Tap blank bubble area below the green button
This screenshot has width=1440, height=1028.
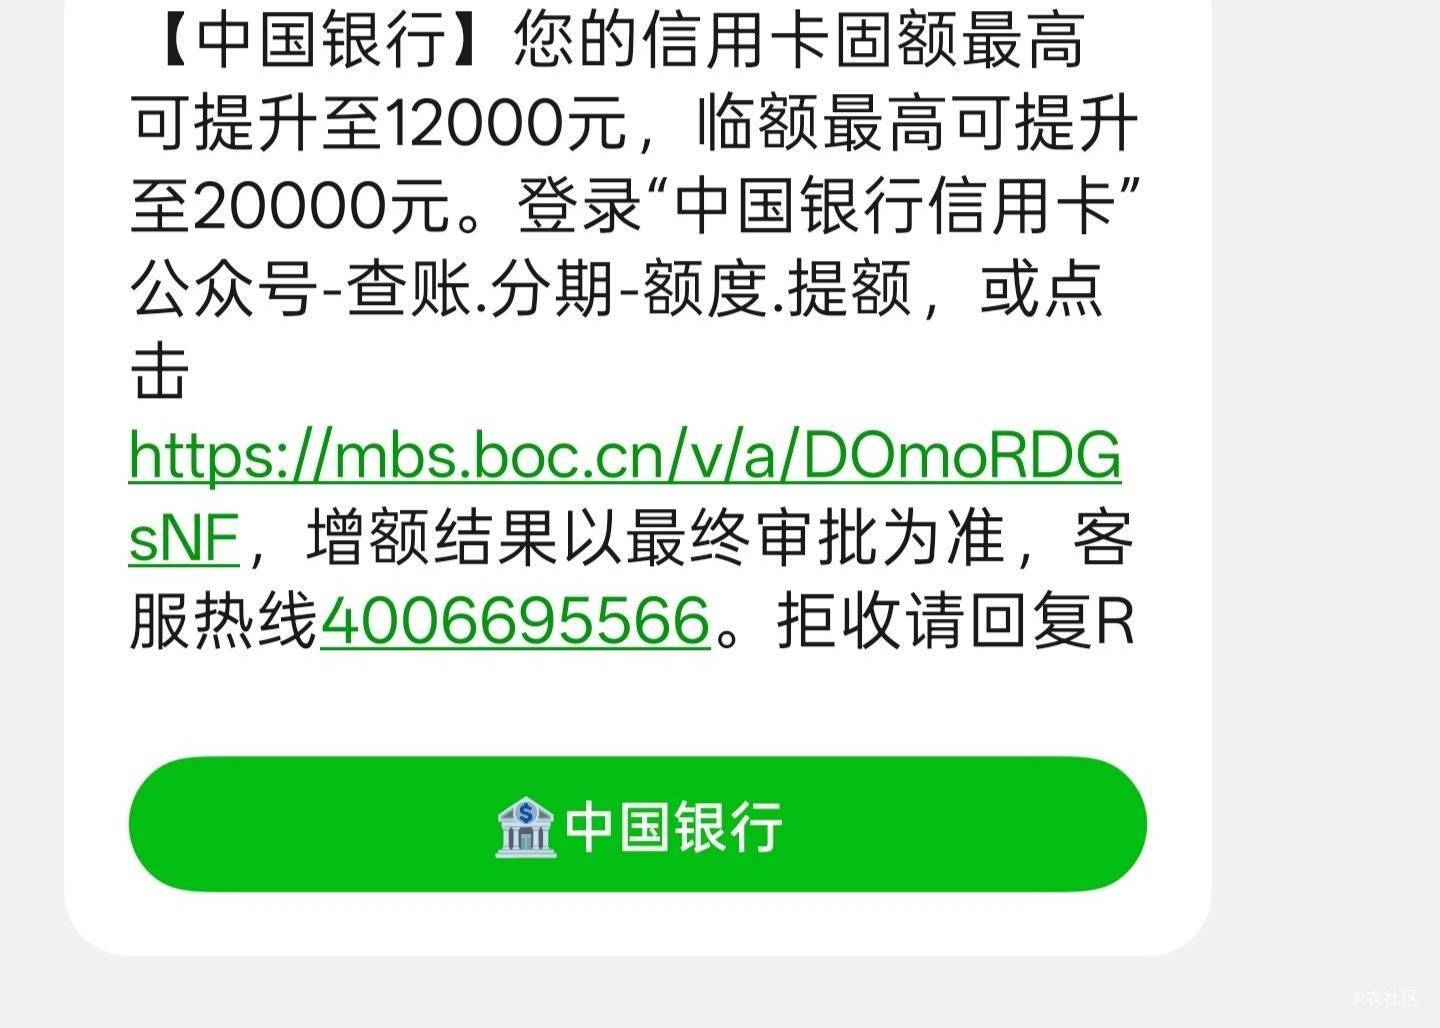[x=638, y=924]
